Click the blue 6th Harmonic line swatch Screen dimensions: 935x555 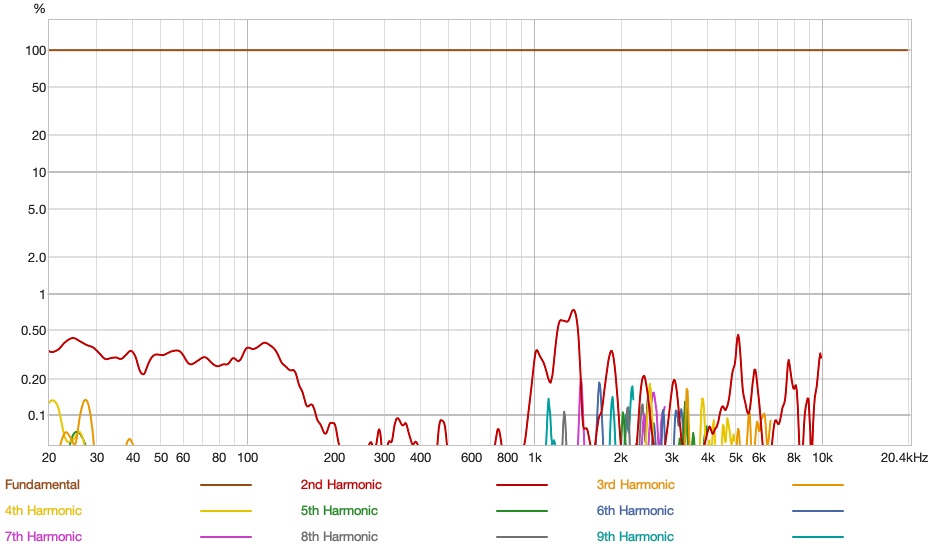[x=818, y=511]
